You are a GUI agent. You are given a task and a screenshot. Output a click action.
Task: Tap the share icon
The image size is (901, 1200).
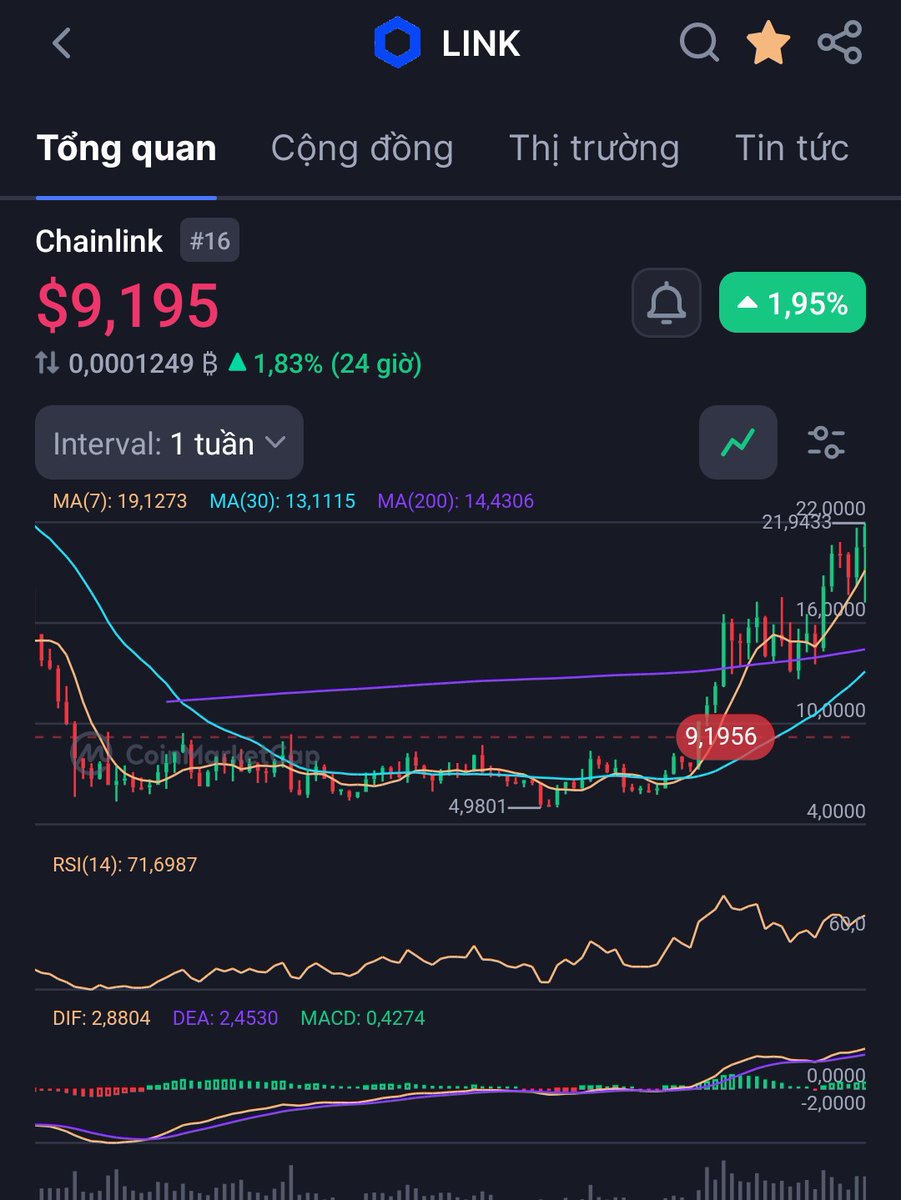(x=839, y=43)
